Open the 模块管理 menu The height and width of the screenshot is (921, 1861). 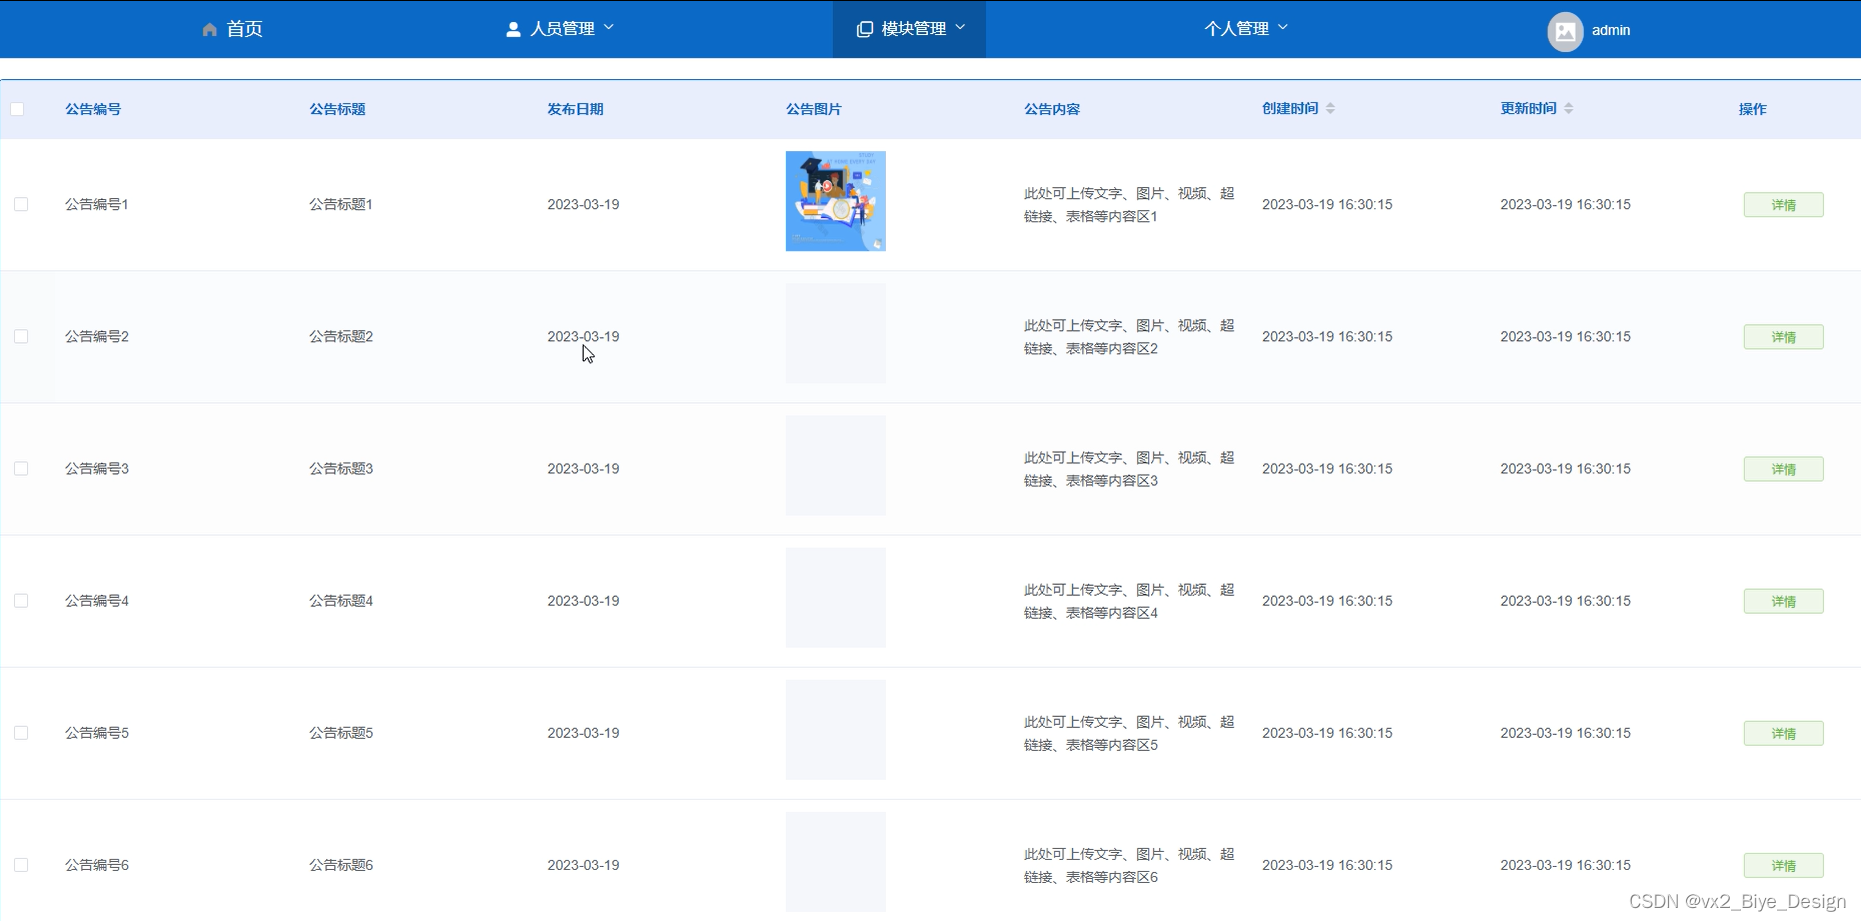pyautogui.click(x=910, y=29)
